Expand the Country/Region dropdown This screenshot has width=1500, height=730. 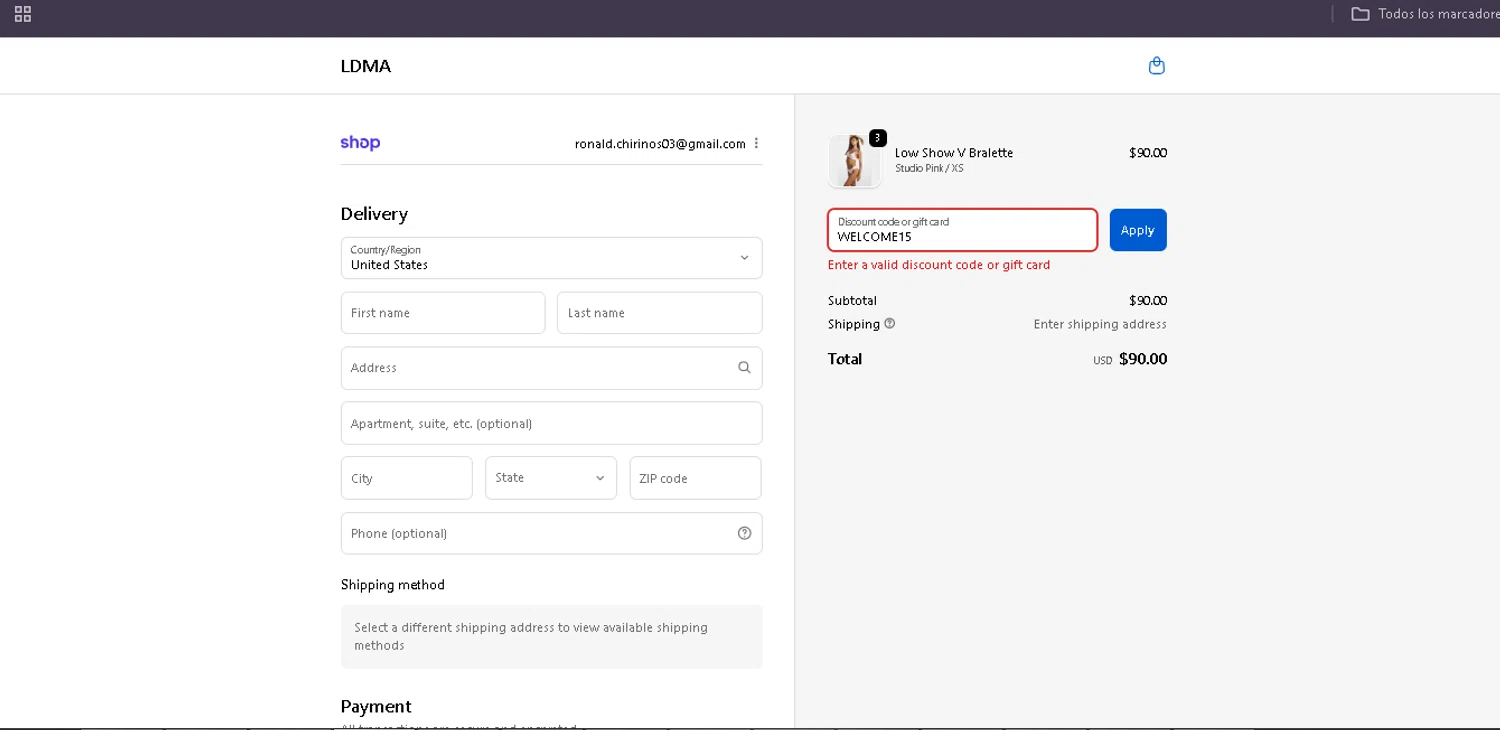[x=551, y=258]
